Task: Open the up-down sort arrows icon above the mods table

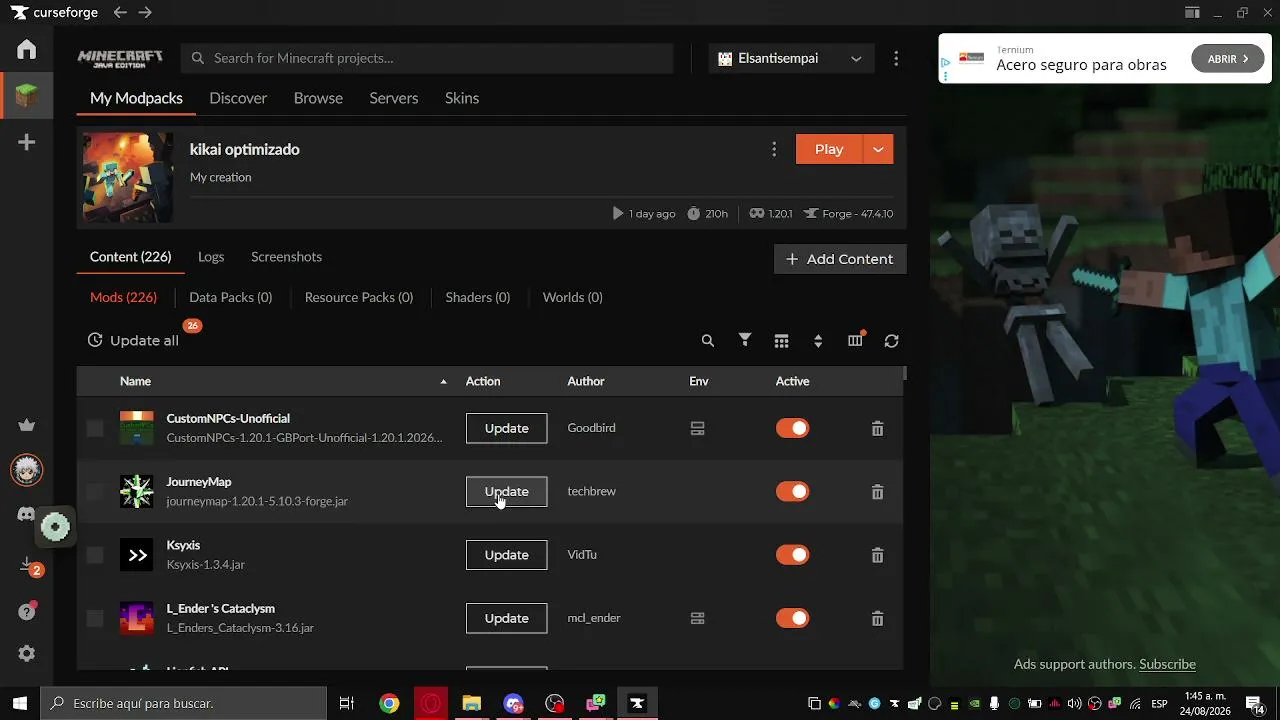Action: click(818, 341)
